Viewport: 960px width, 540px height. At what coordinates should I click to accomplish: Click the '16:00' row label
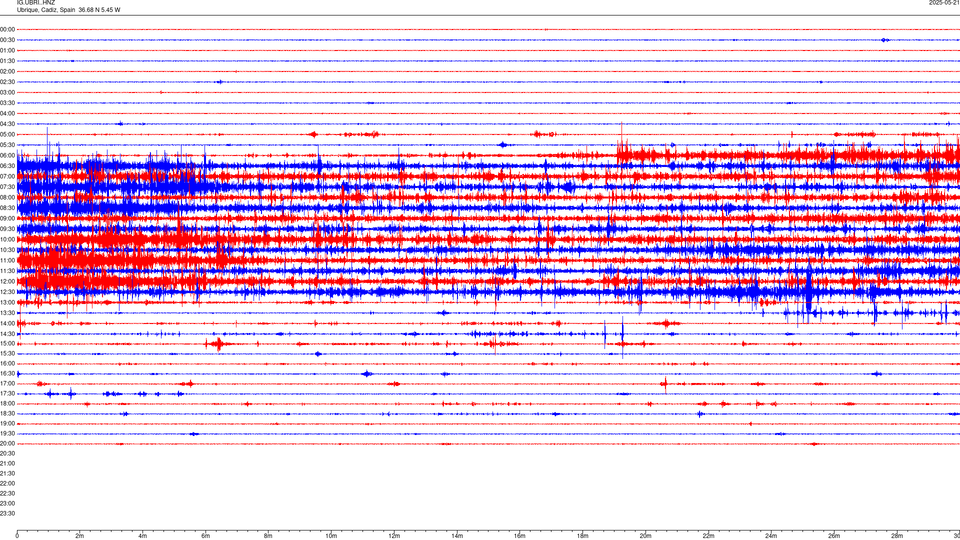coord(7,364)
